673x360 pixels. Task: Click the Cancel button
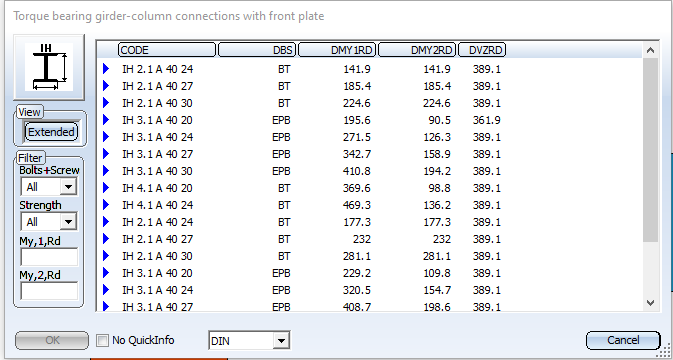623,340
